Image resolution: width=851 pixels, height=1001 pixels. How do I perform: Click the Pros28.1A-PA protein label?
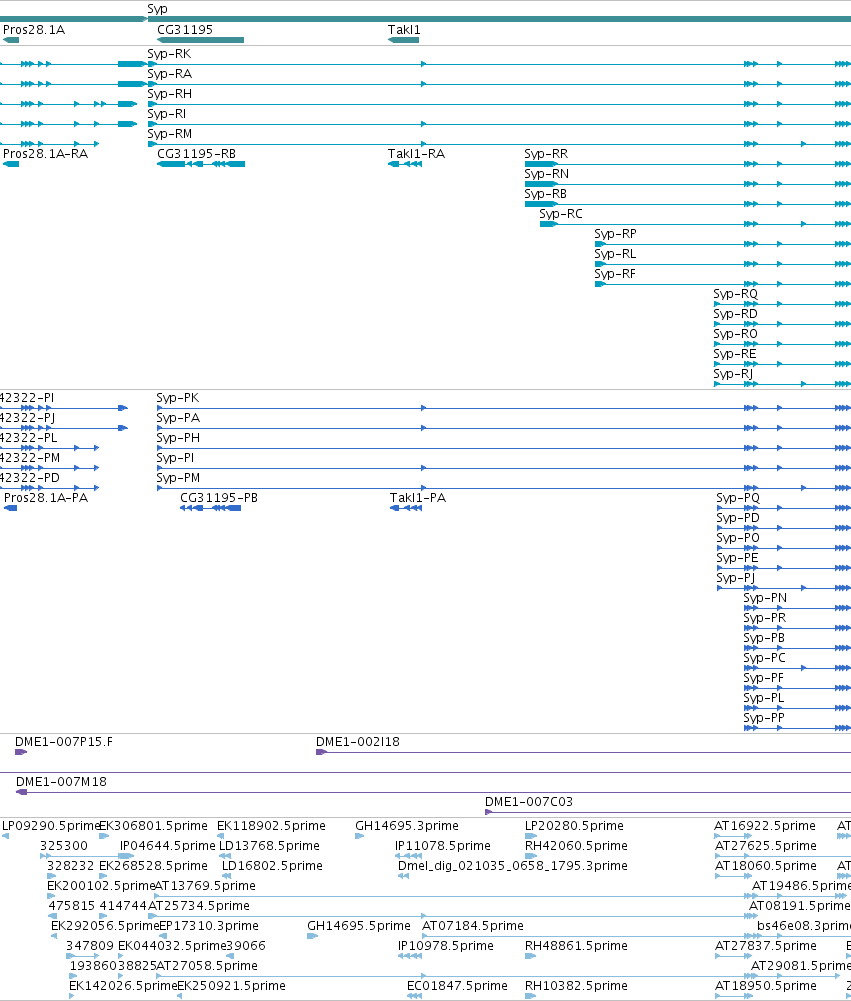pyautogui.click(x=46, y=497)
